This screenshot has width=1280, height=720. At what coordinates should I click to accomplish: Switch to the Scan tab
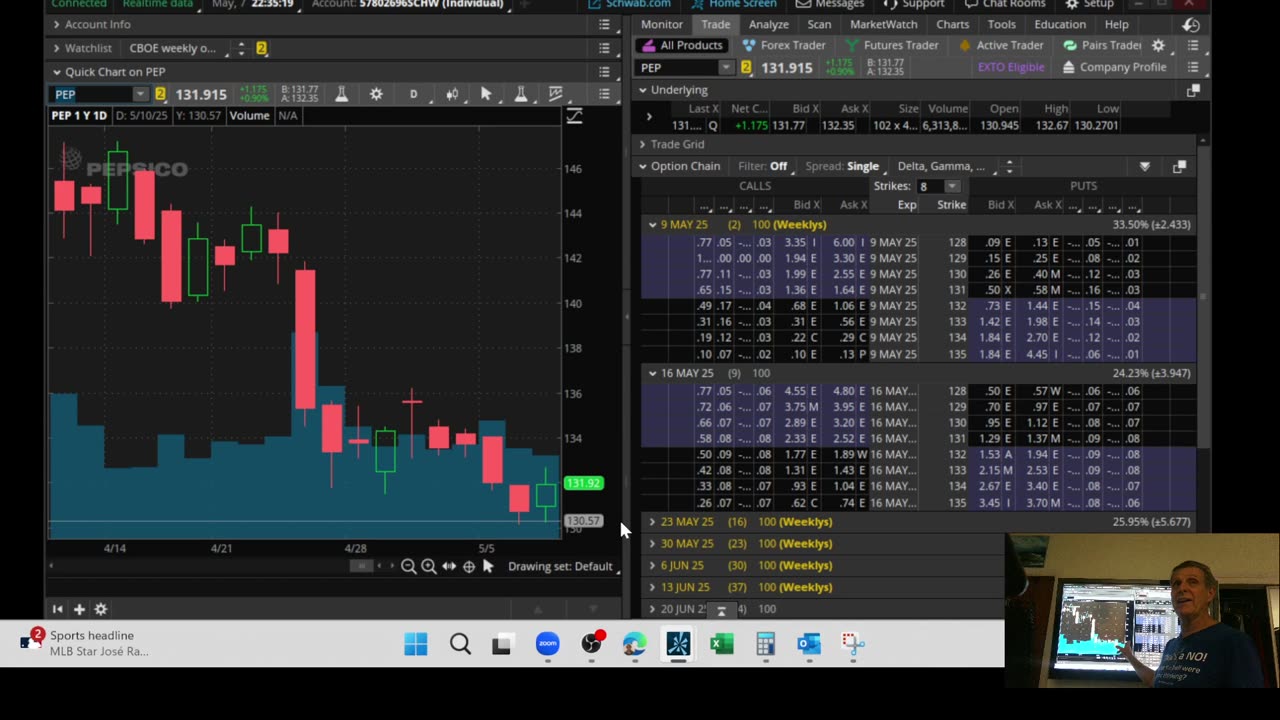[x=819, y=25]
